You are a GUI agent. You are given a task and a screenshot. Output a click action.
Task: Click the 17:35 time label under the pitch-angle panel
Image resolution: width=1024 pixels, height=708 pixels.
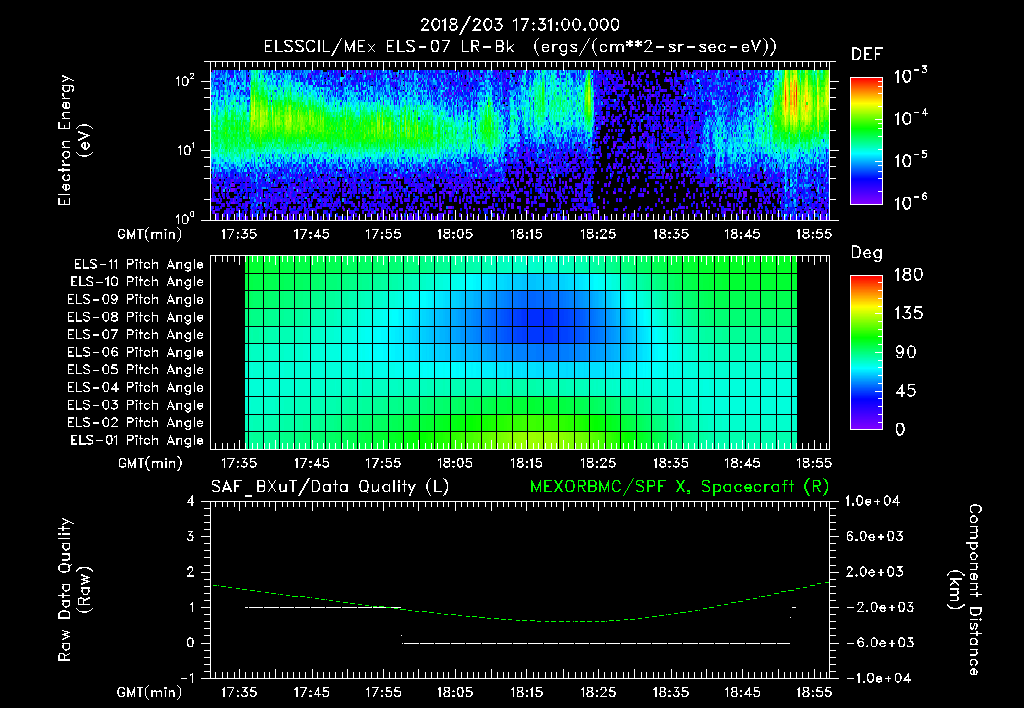pyautogui.click(x=239, y=463)
